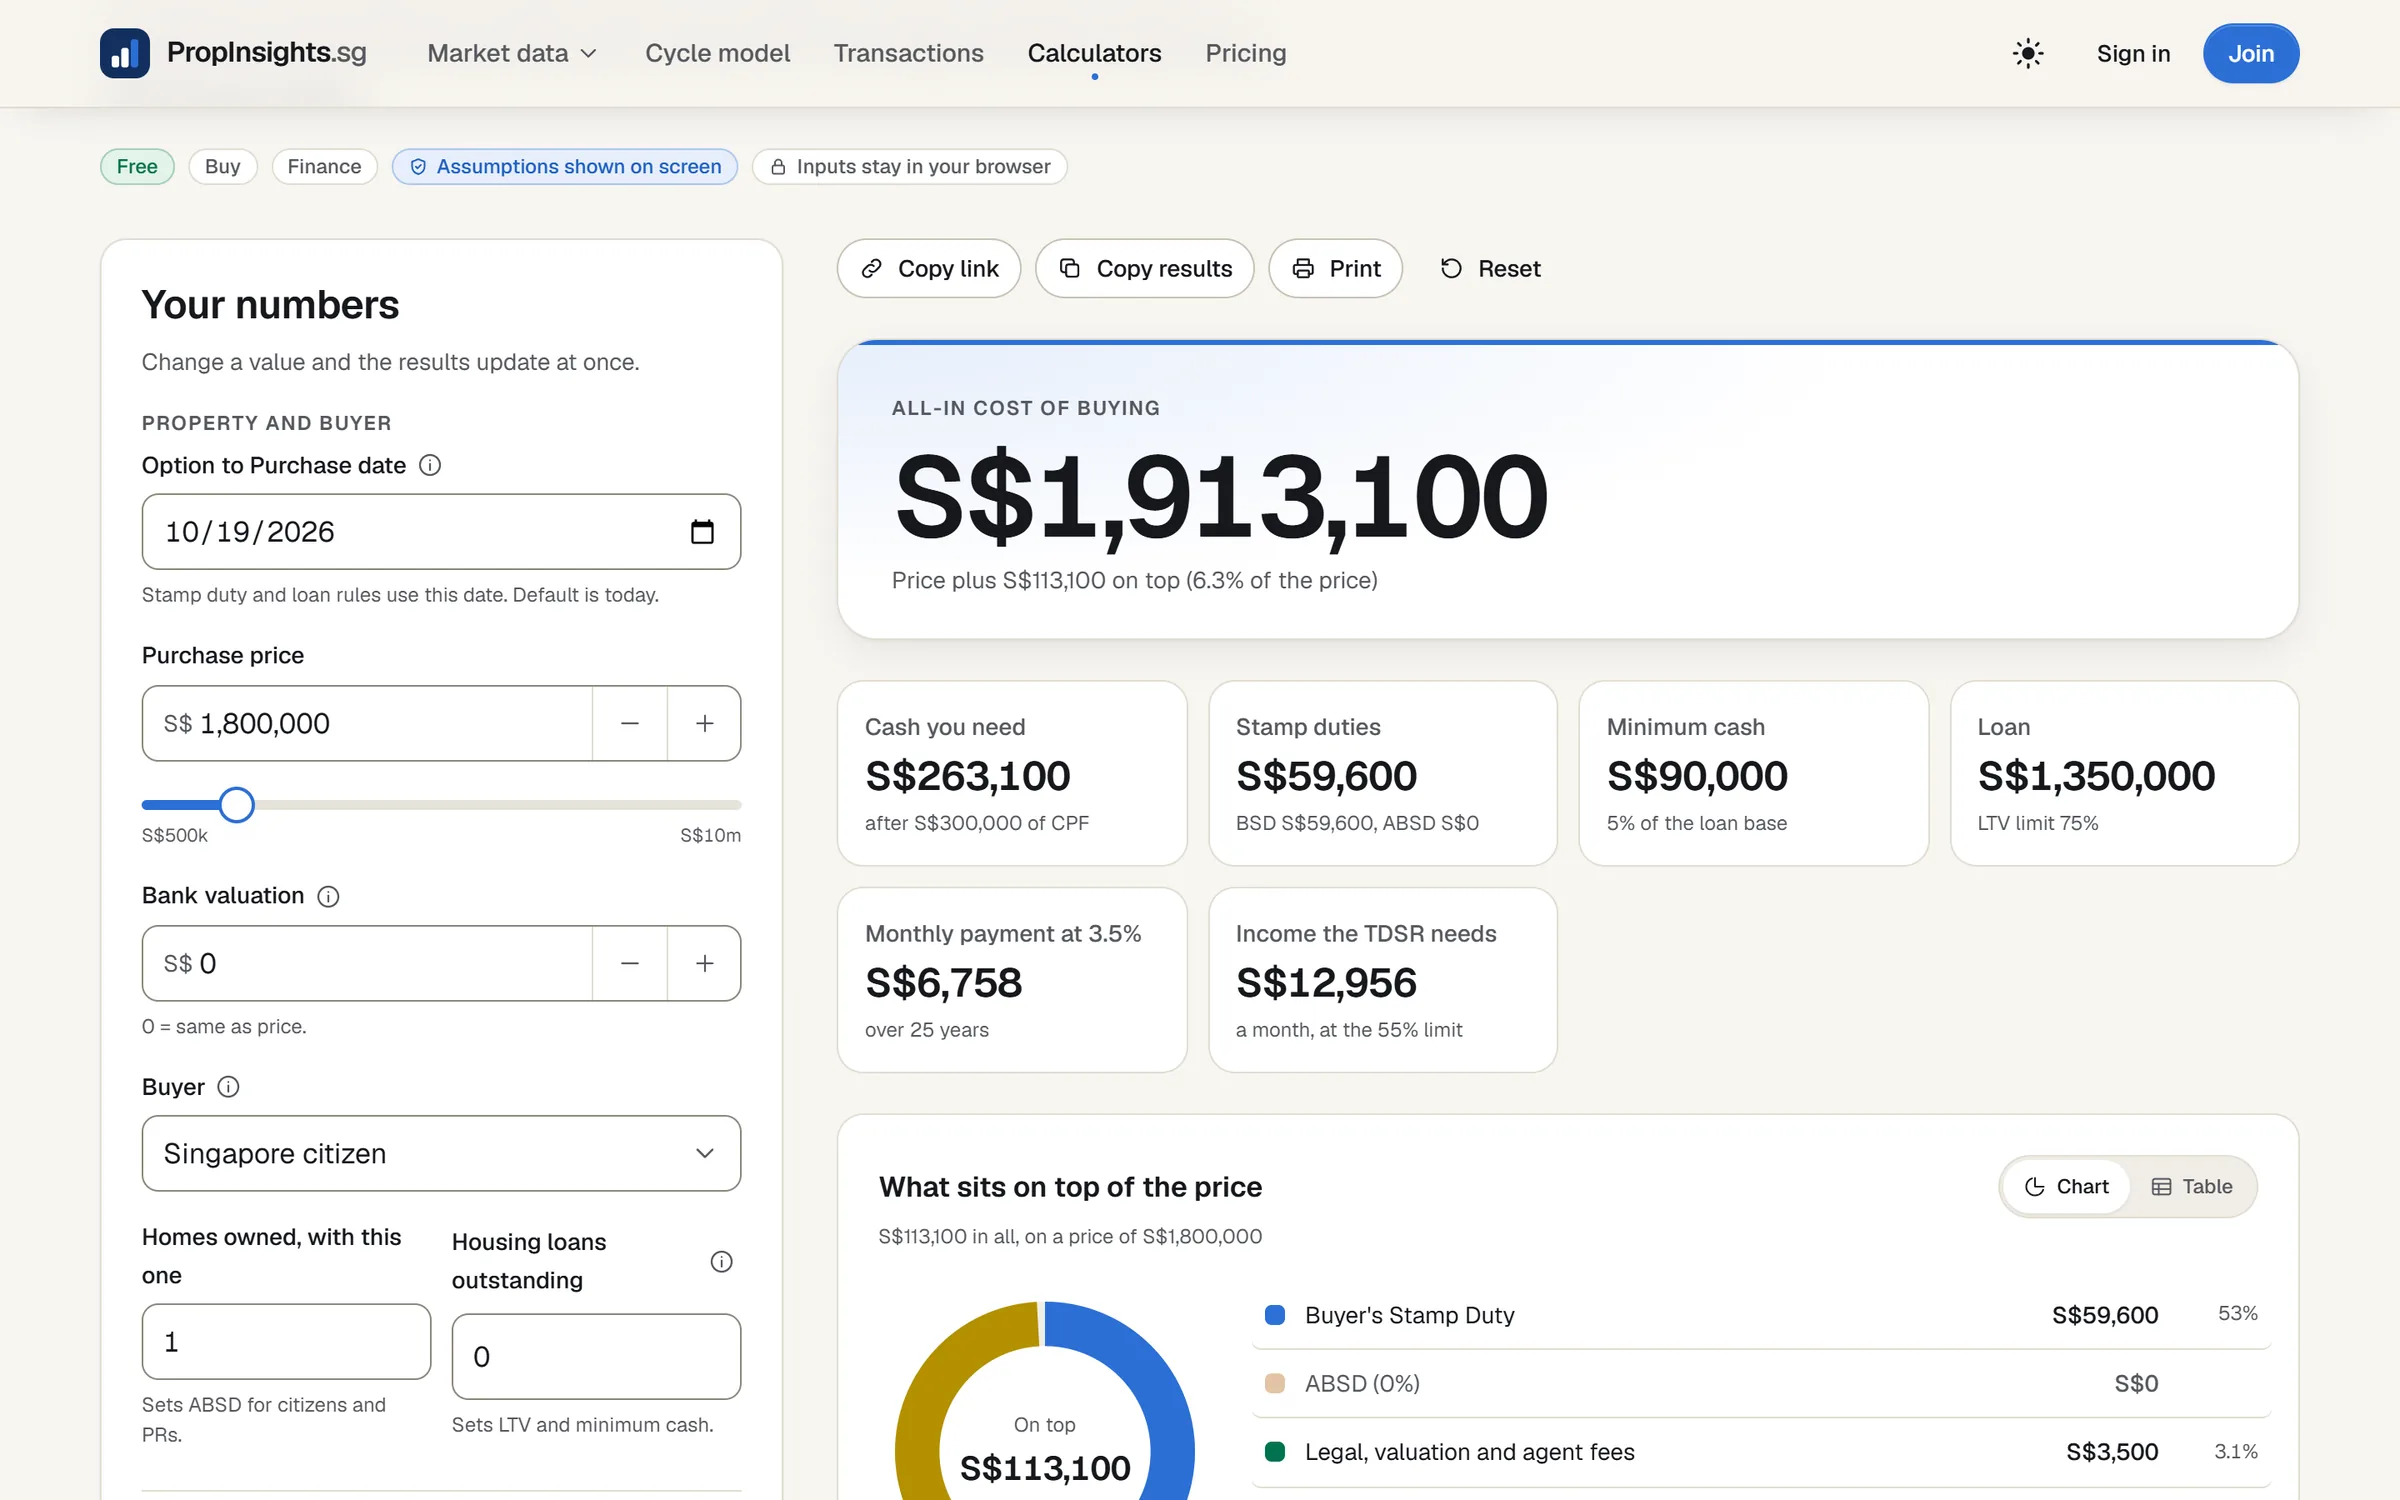Switch breakdown to Table view

click(2192, 1186)
